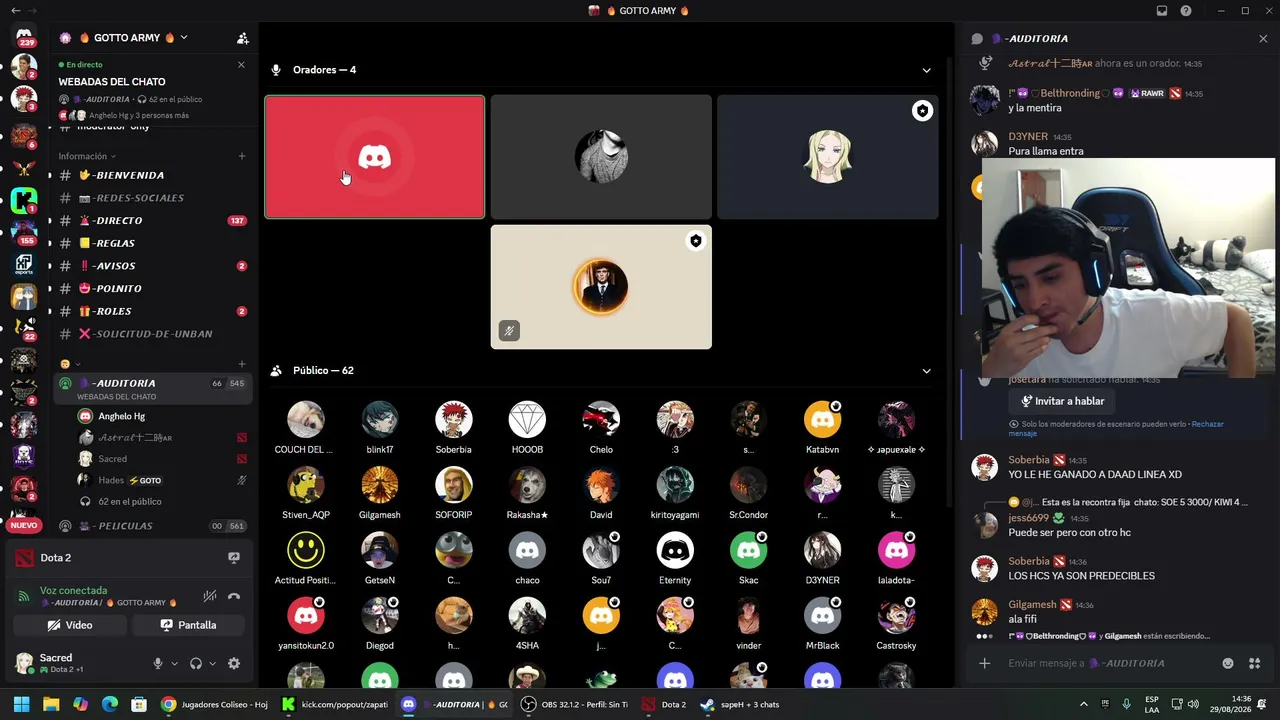1280x720 pixels.
Task: Collapse the Oradores section
Action: (926, 70)
